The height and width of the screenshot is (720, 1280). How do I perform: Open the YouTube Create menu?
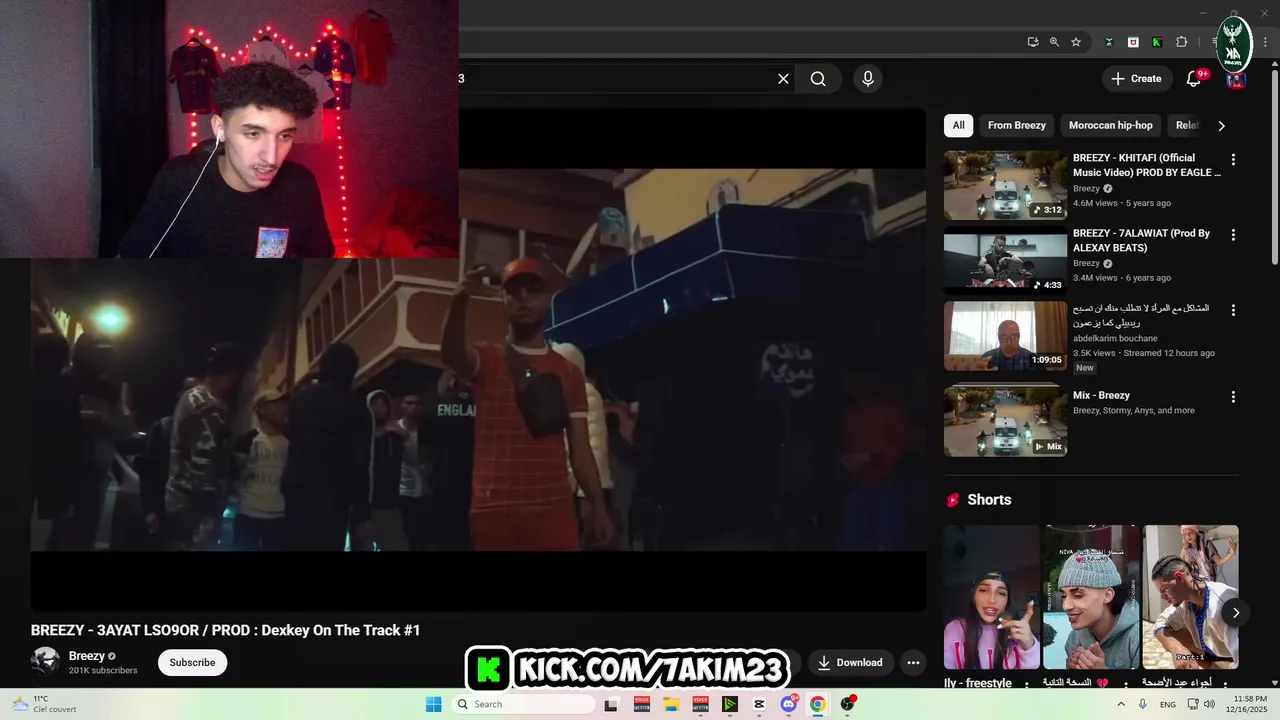[x=1136, y=79]
